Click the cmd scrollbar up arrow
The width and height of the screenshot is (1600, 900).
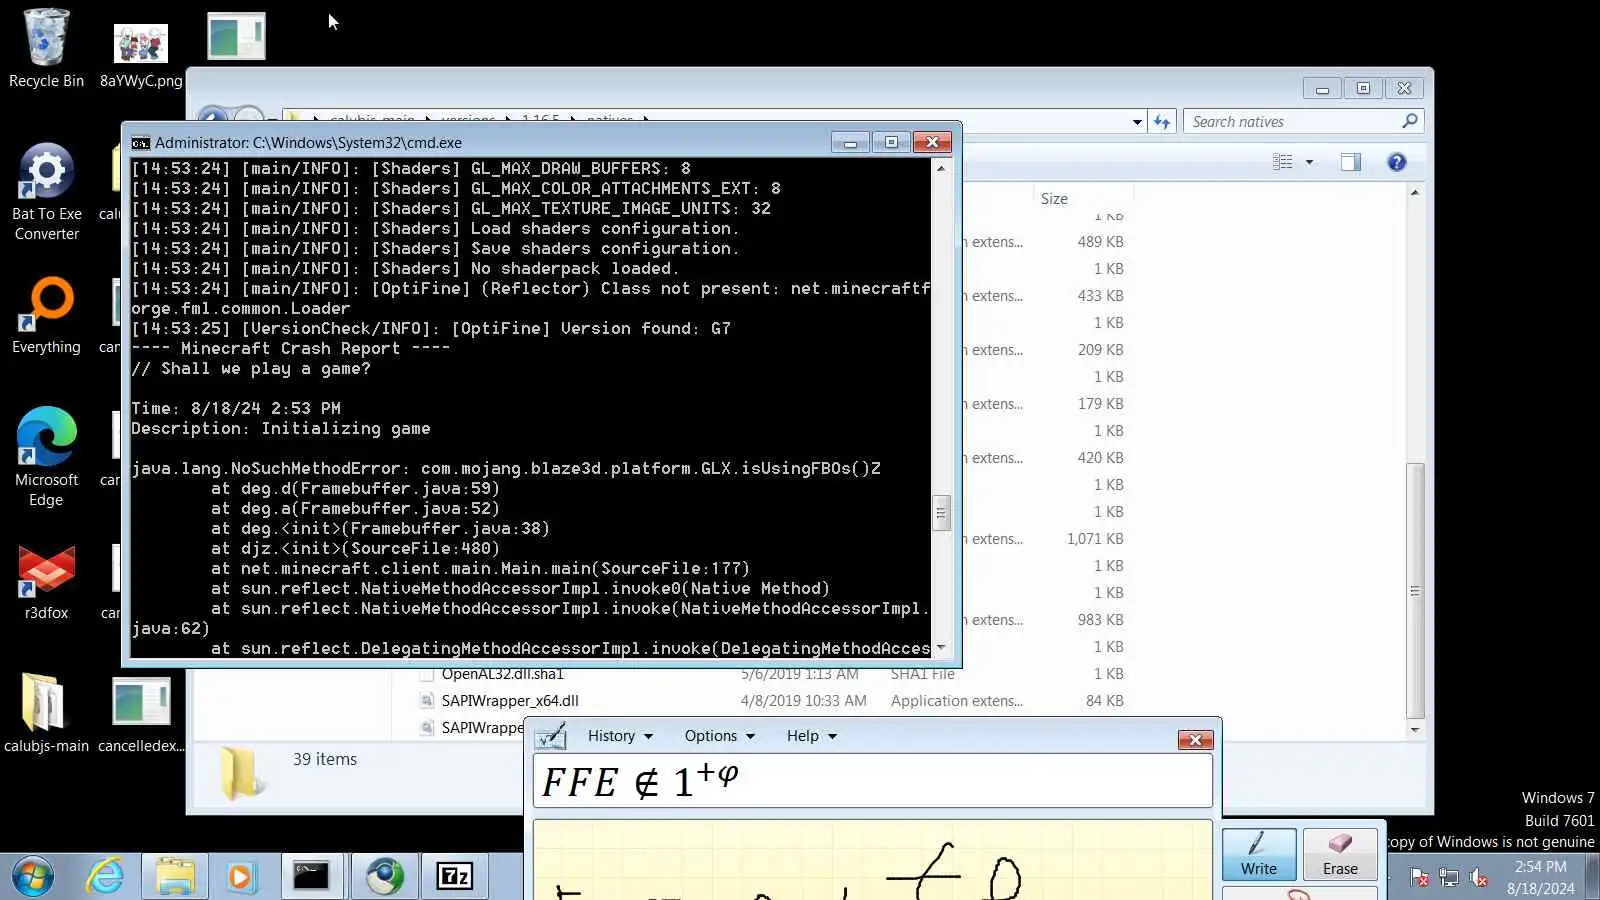pos(940,168)
